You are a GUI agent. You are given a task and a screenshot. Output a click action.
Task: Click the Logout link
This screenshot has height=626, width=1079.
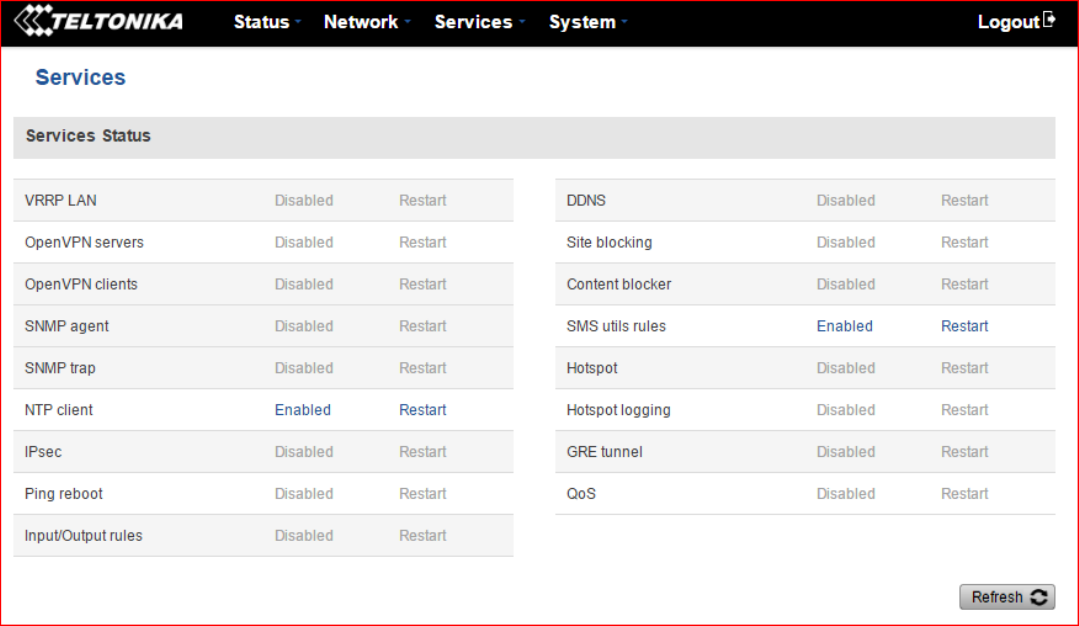pos(1008,22)
